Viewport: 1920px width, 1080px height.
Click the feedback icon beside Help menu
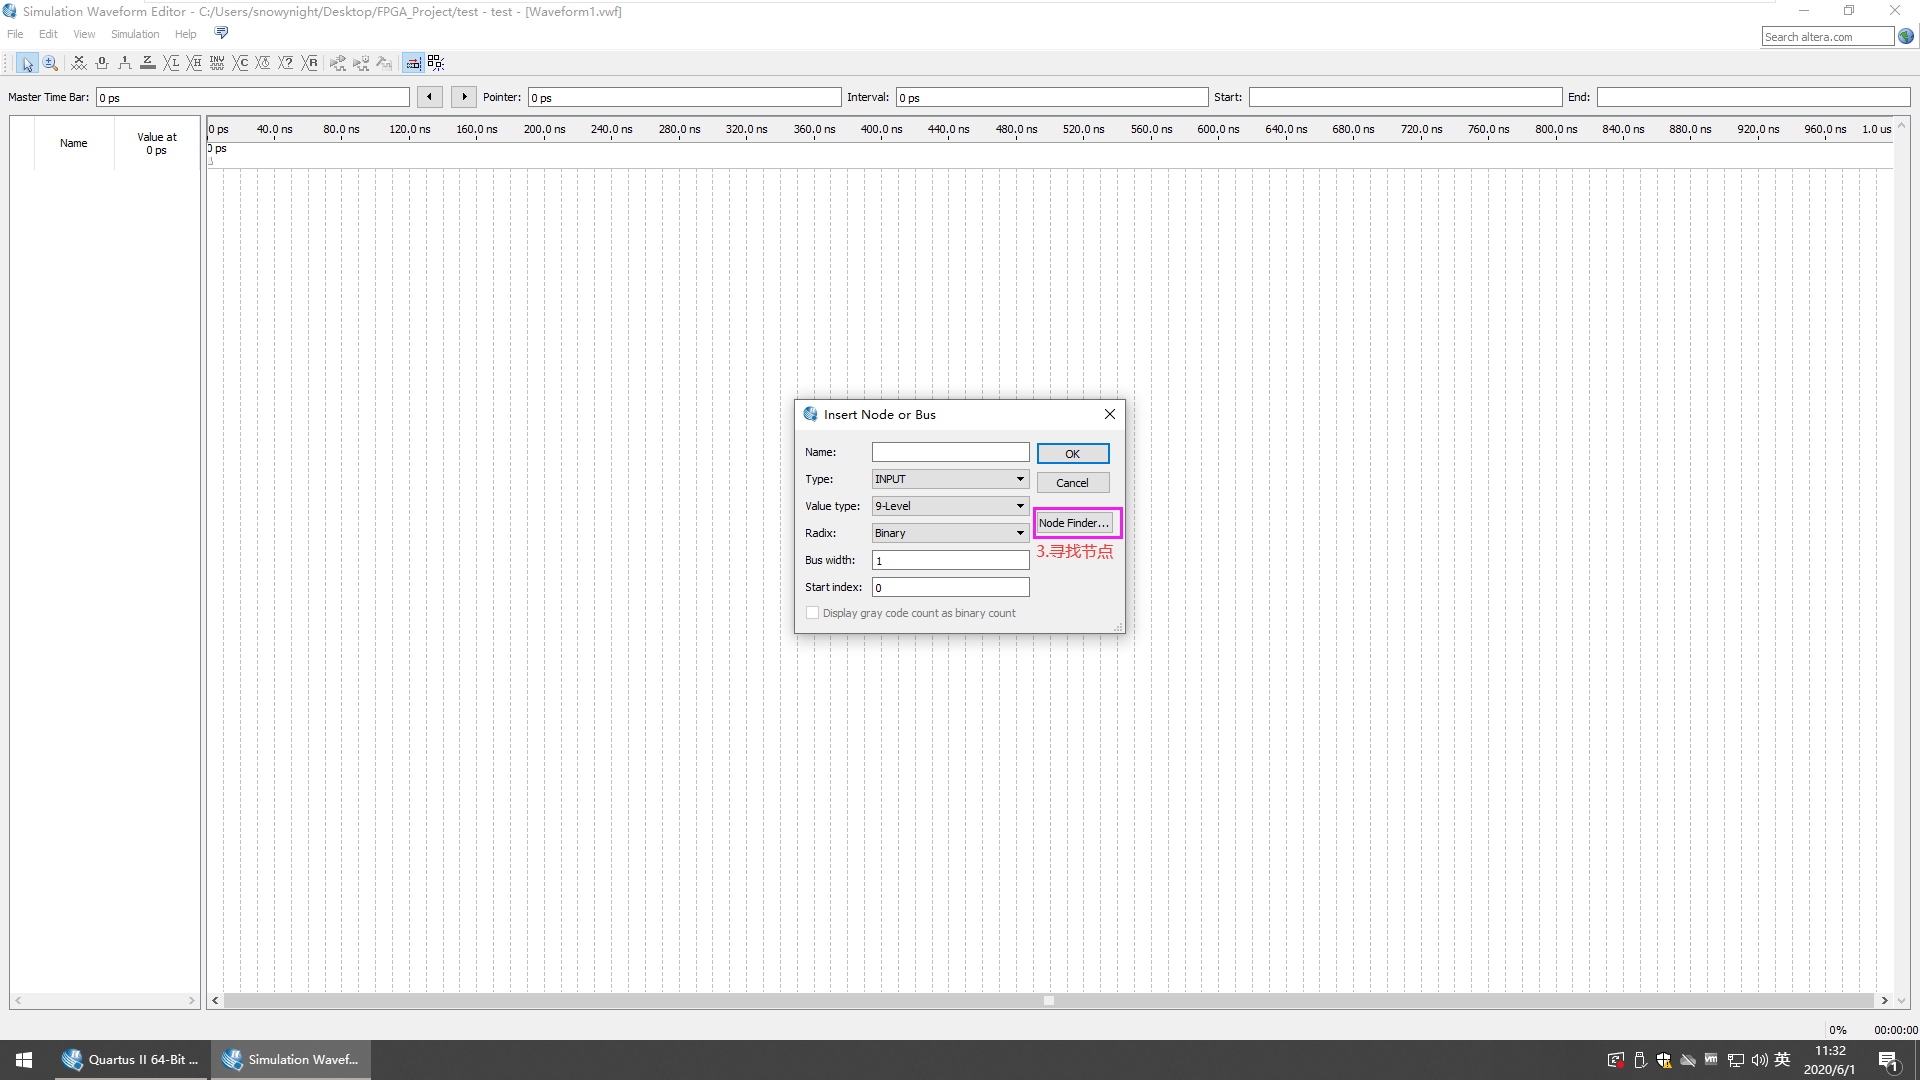click(x=221, y=33)
